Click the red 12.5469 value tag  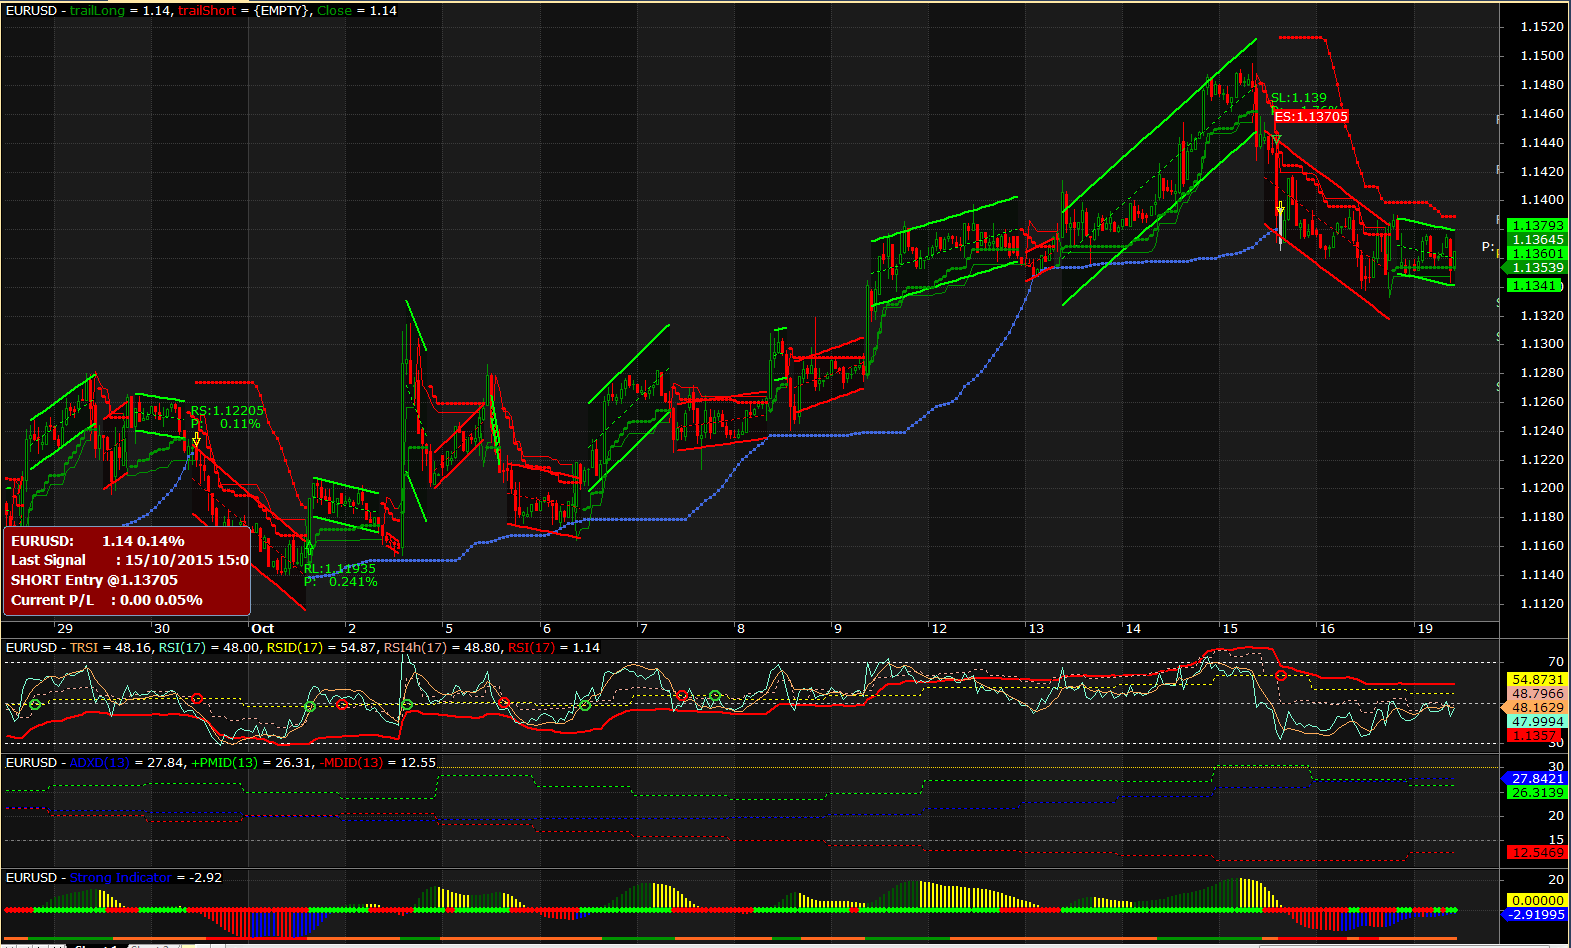point(1536,853)
